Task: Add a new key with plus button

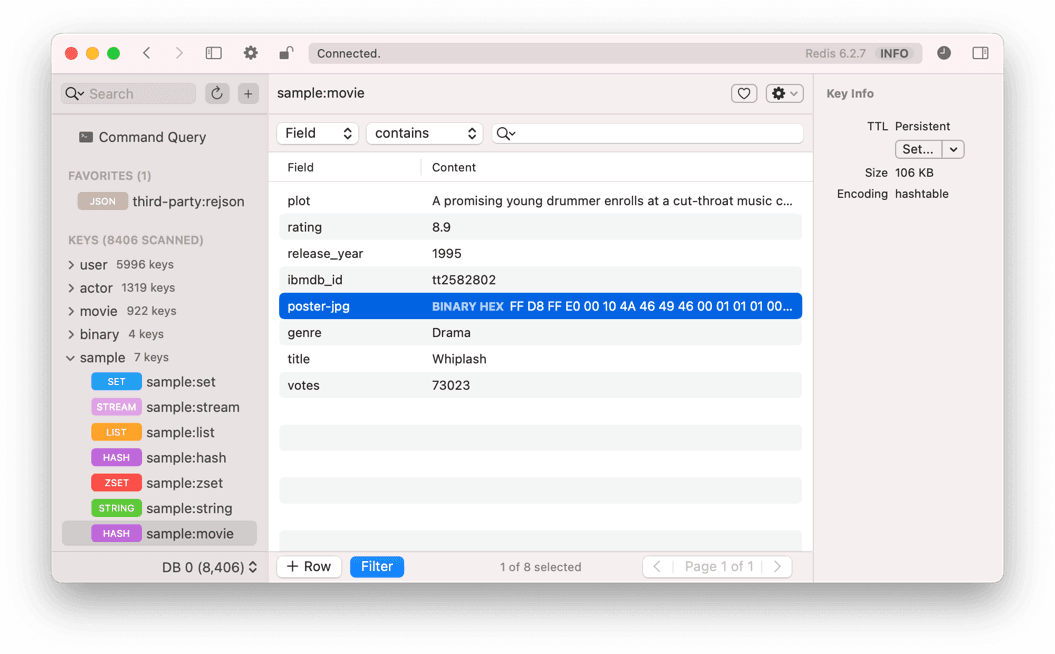Action: (x=248, y=93)
